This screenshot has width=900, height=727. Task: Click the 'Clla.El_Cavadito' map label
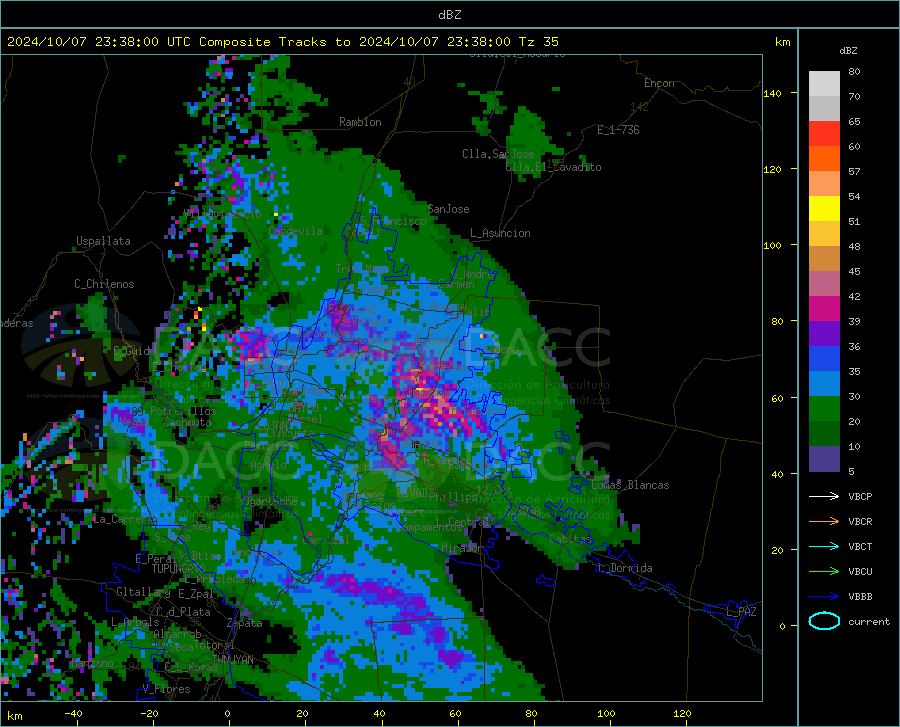click(x=553, y=167)
